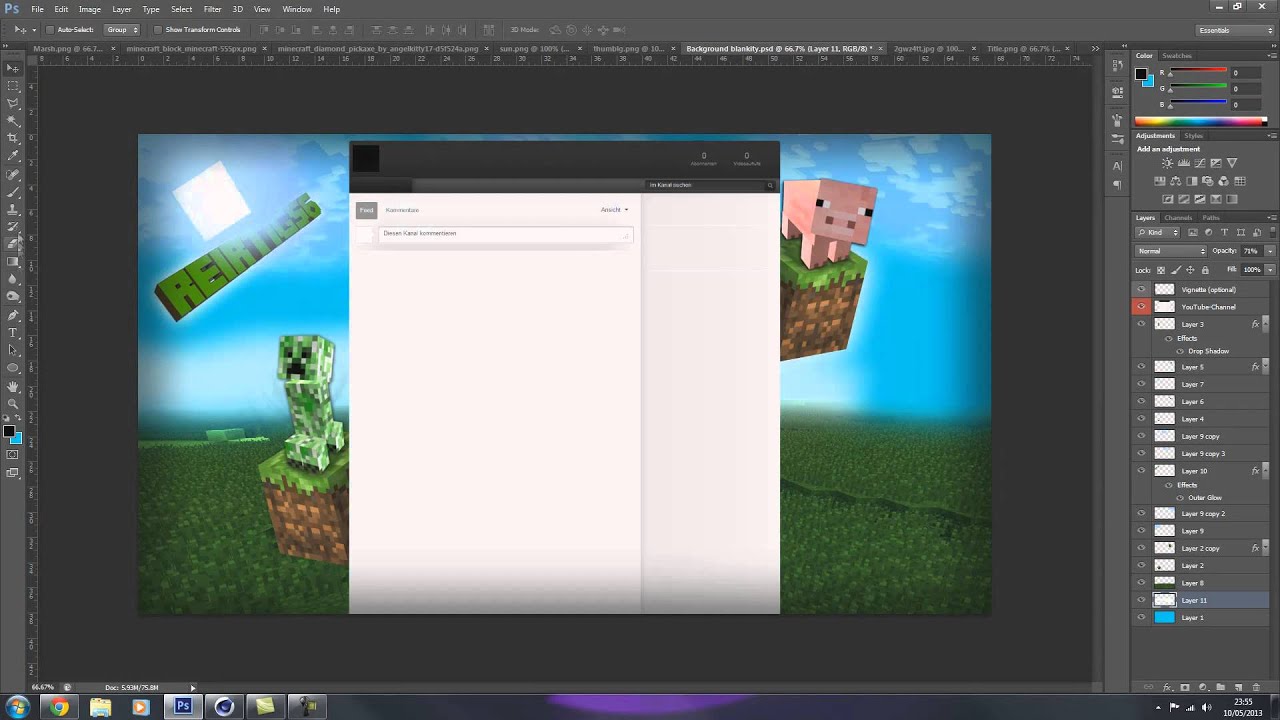Select the Eyedropper tool
This screenshot has height=720, width=1280.
(x=13, y=156)
